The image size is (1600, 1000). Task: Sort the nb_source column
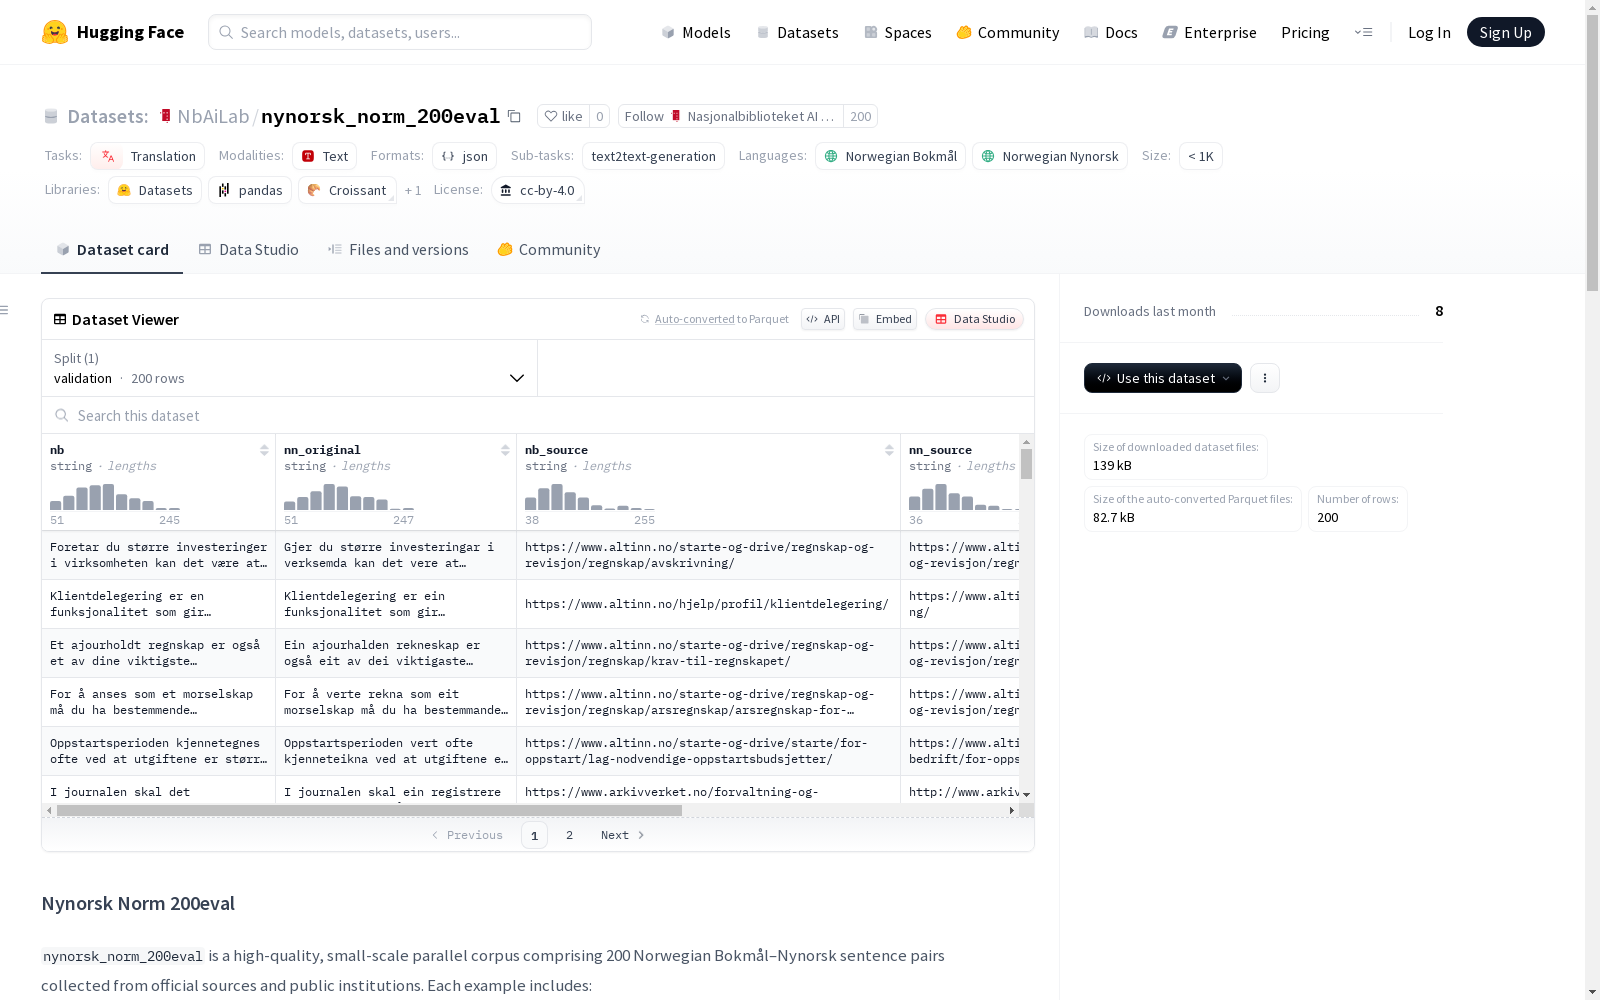tap(889, 450)
